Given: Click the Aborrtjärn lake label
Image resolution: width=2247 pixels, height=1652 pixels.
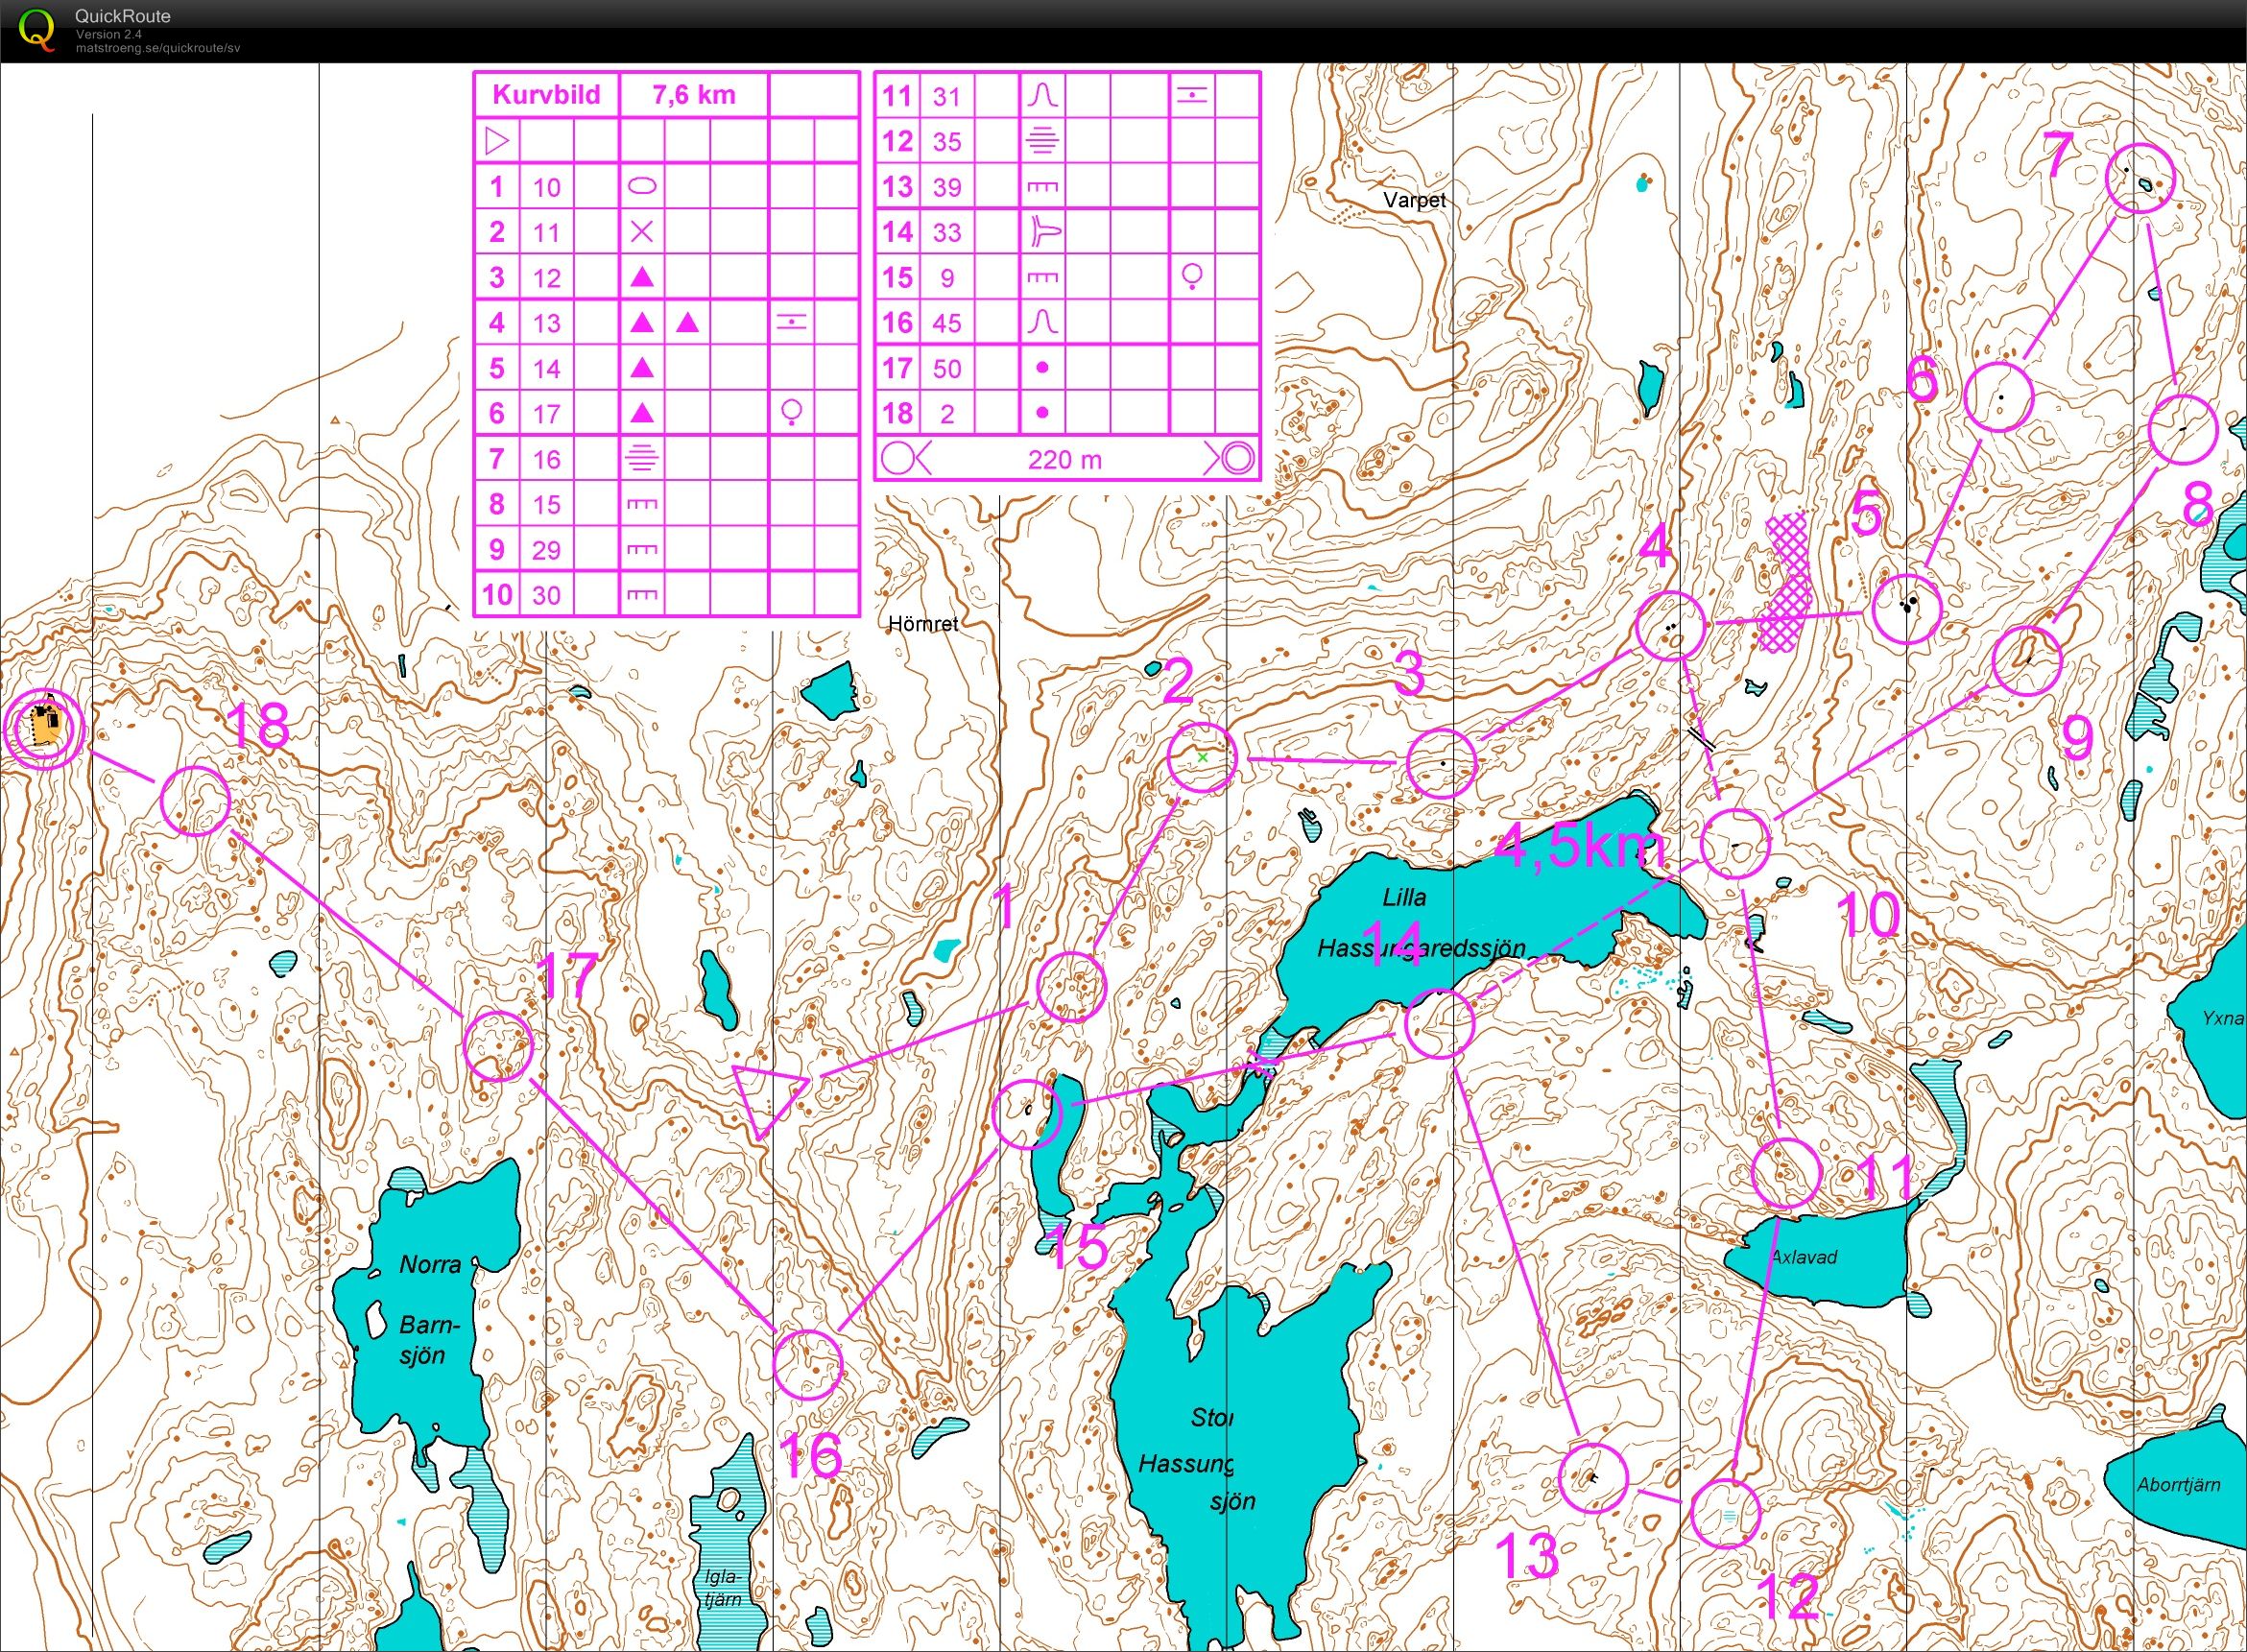Looking at the screenshot, I should coord(2179,1485).
